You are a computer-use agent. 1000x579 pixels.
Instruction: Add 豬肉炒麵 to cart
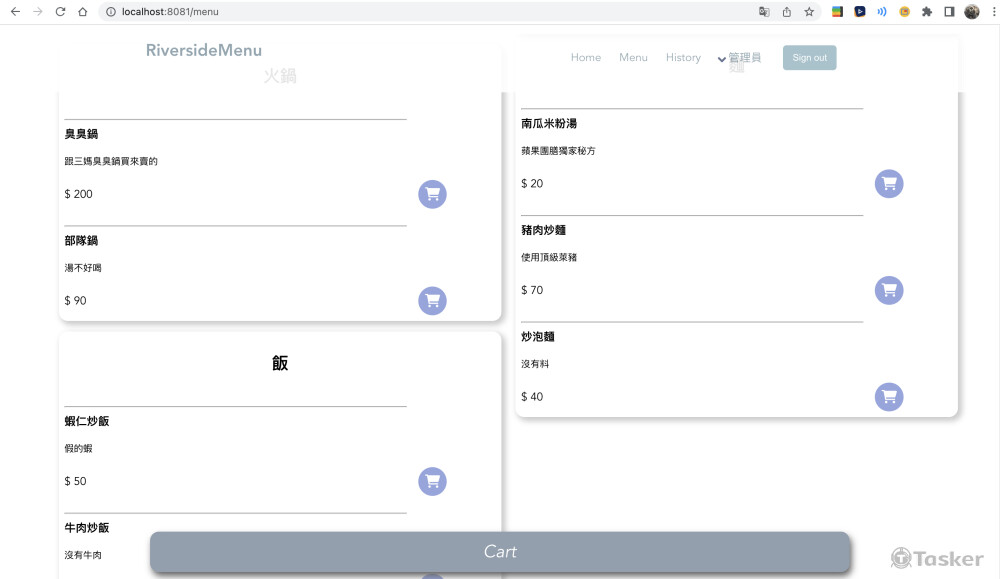click(889, 290)
